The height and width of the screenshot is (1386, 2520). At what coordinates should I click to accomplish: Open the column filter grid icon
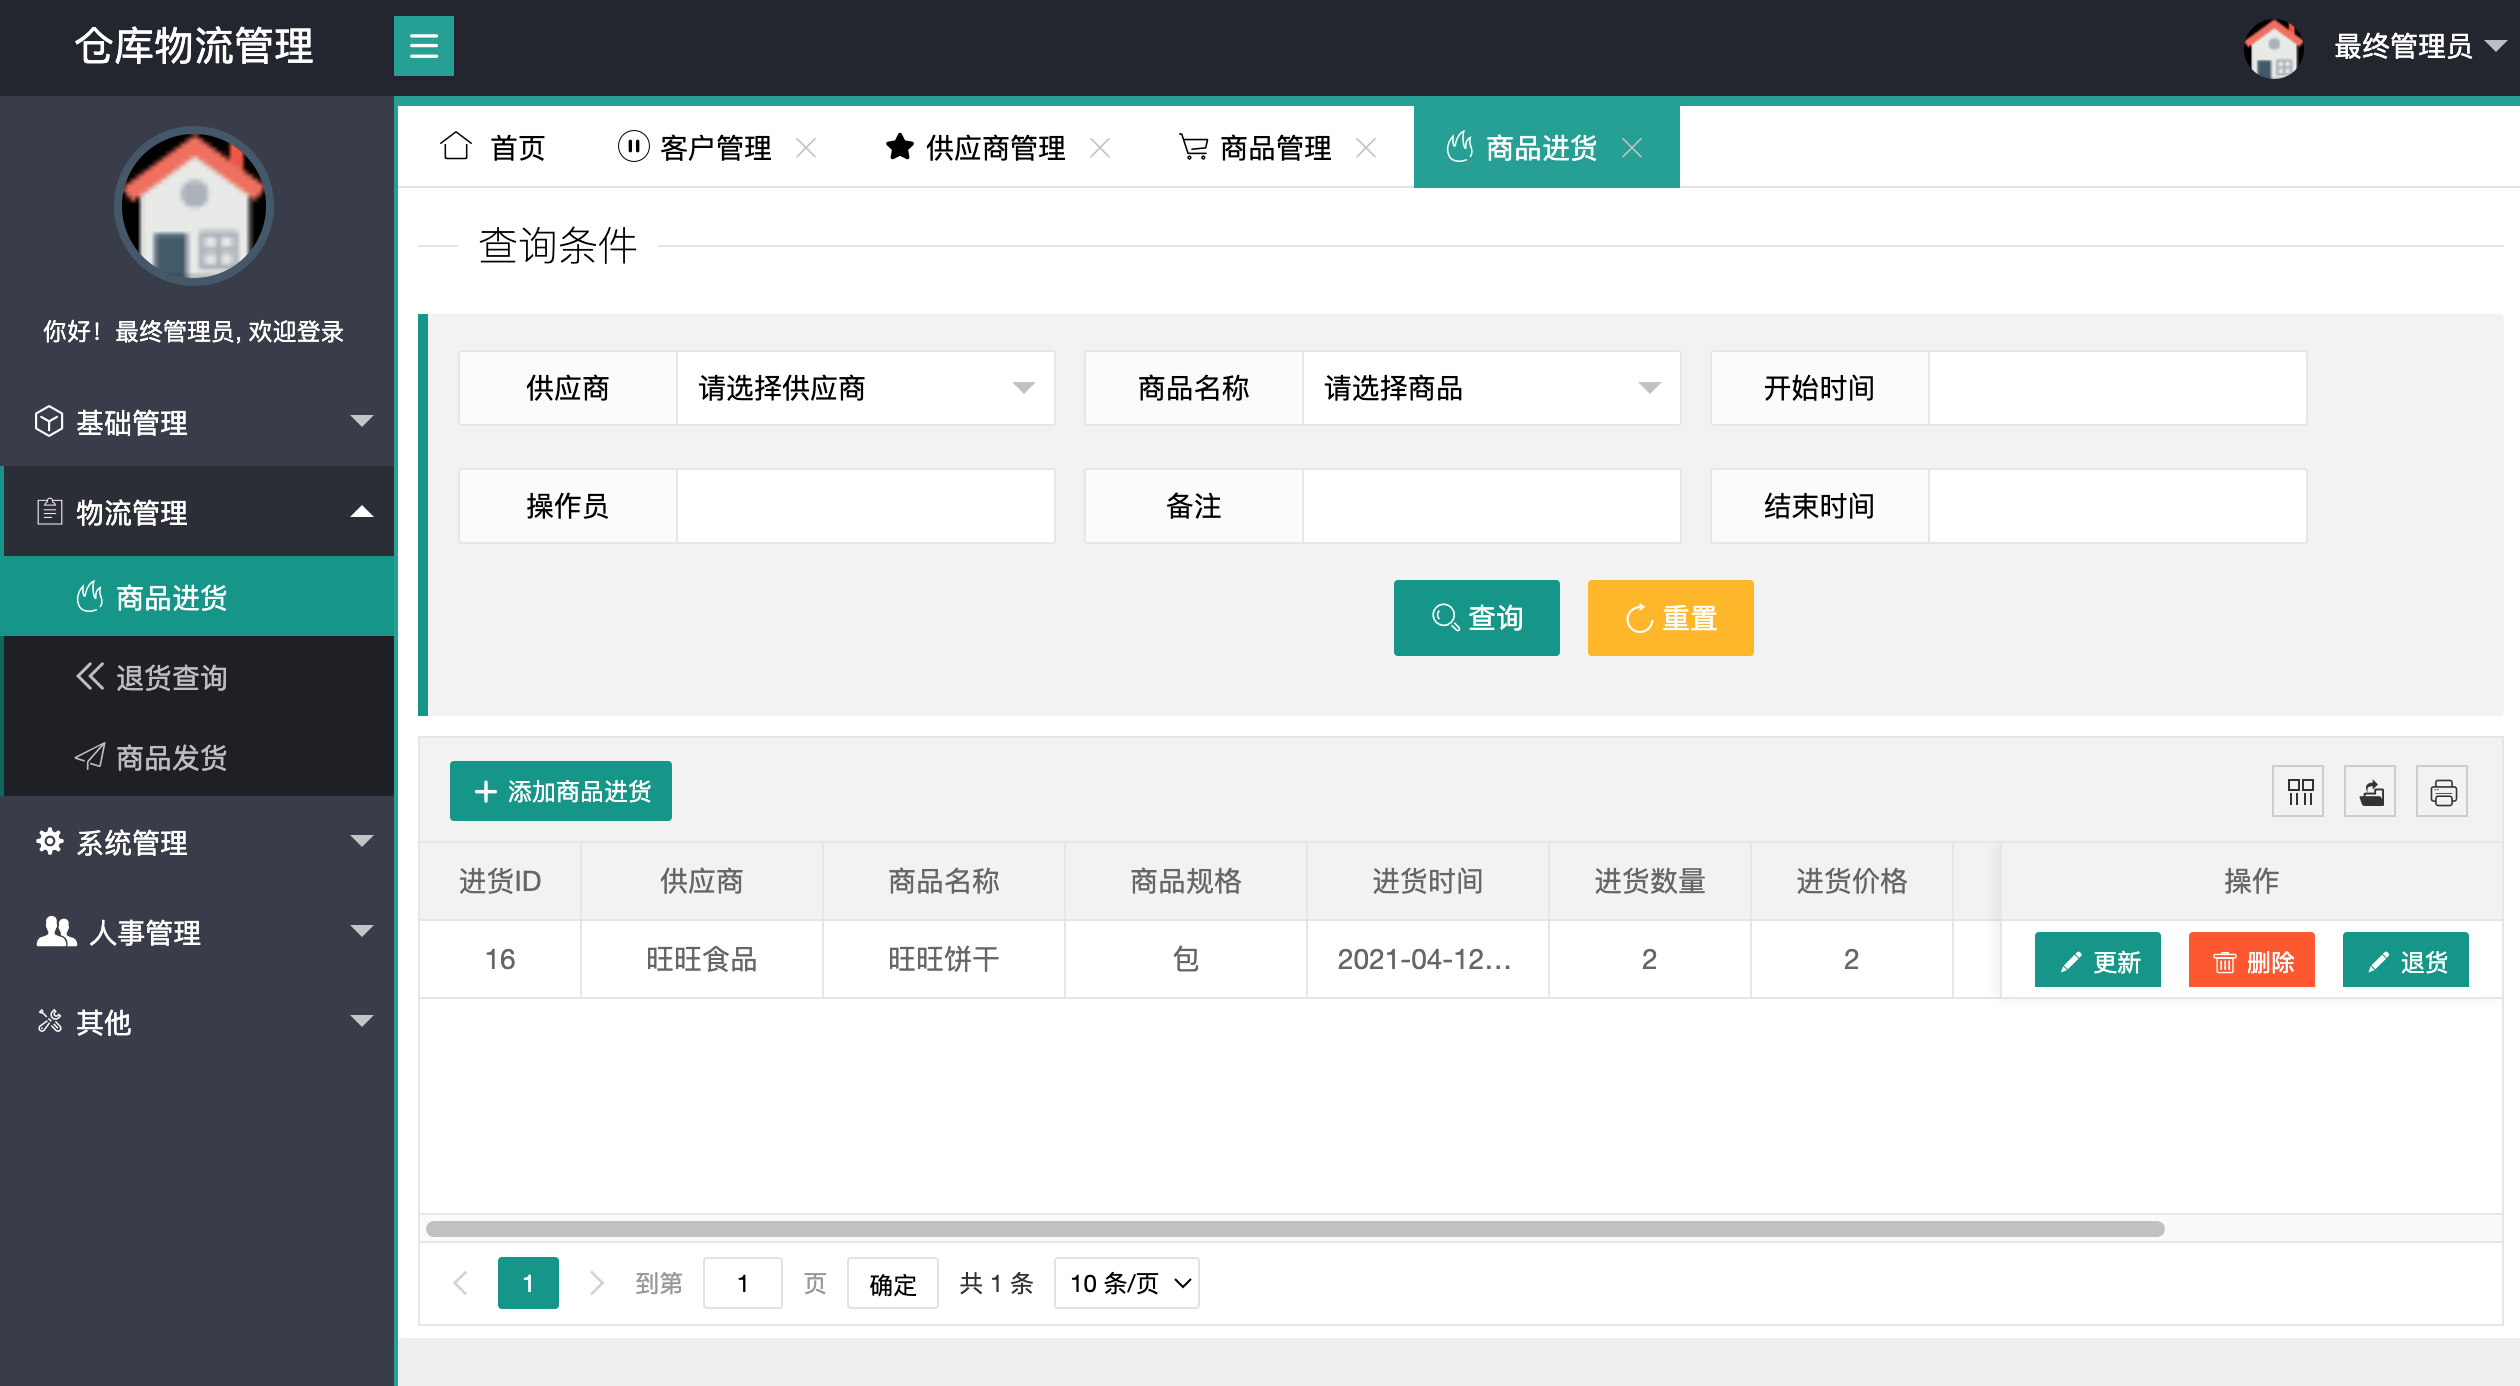tap(2299, 792)
